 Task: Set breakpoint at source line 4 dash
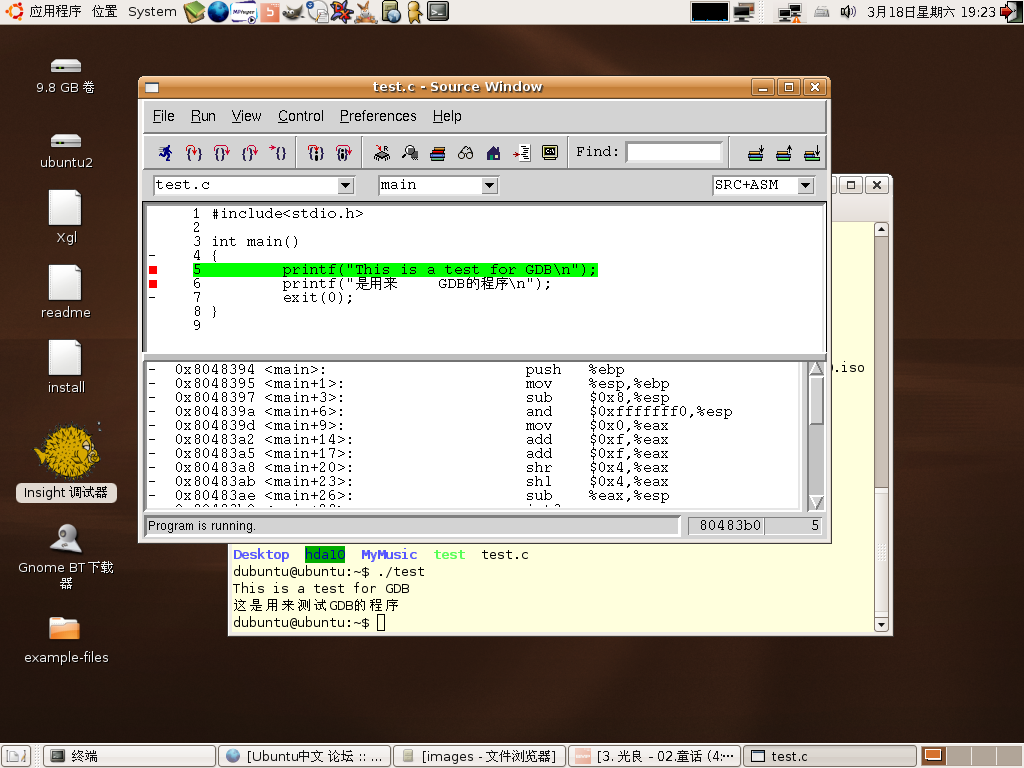coord(152,256)
